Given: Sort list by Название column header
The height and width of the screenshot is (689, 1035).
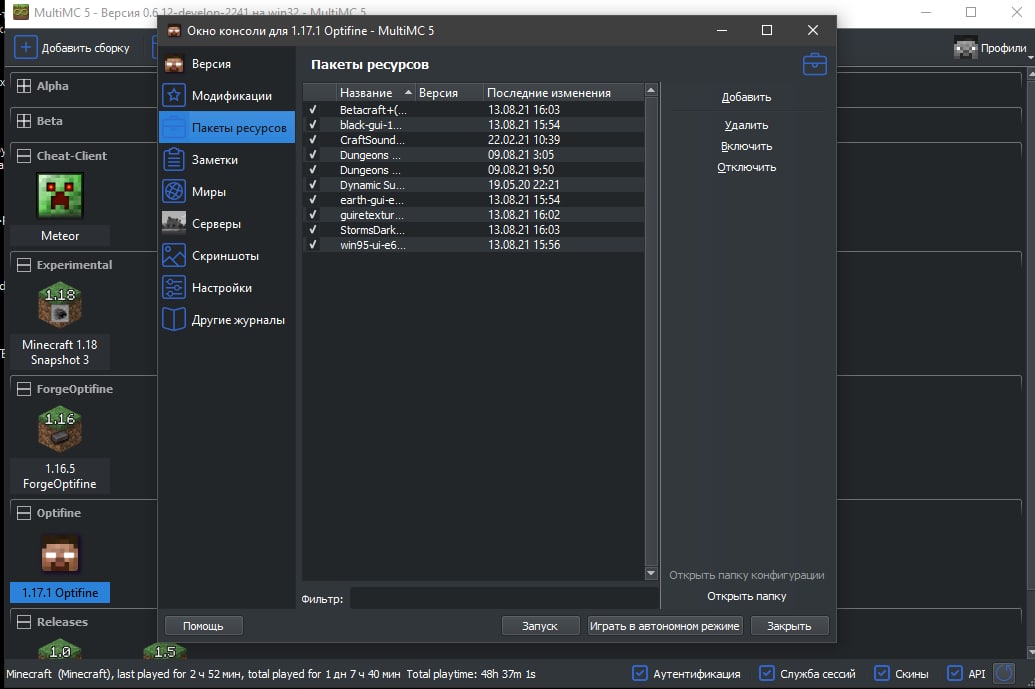Looking at the screenshot, I should point(375,92).
